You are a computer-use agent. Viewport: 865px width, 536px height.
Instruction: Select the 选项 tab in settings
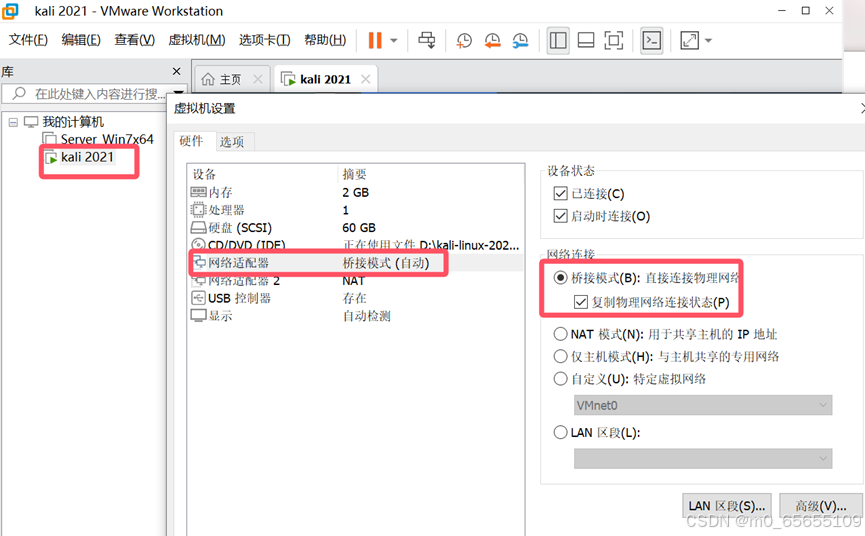[x=232, y=142]
